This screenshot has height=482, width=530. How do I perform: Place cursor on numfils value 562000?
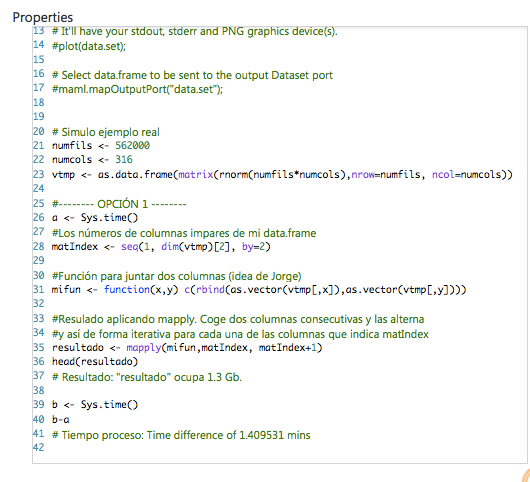(x=132, y=146)
